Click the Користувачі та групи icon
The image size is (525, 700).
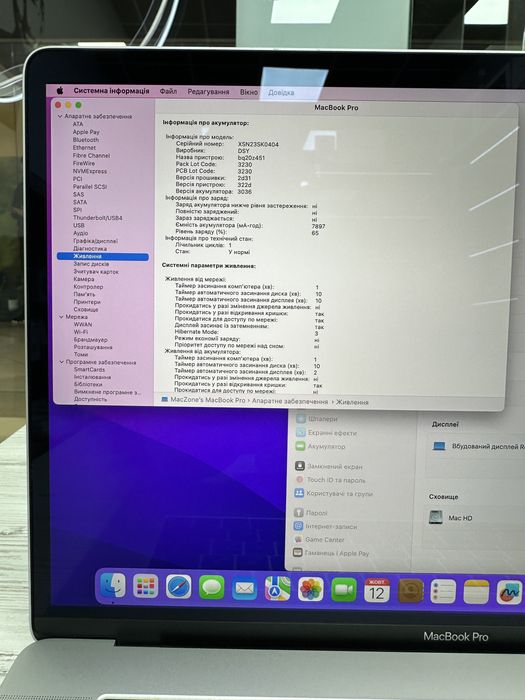click(x=299, y=493)
